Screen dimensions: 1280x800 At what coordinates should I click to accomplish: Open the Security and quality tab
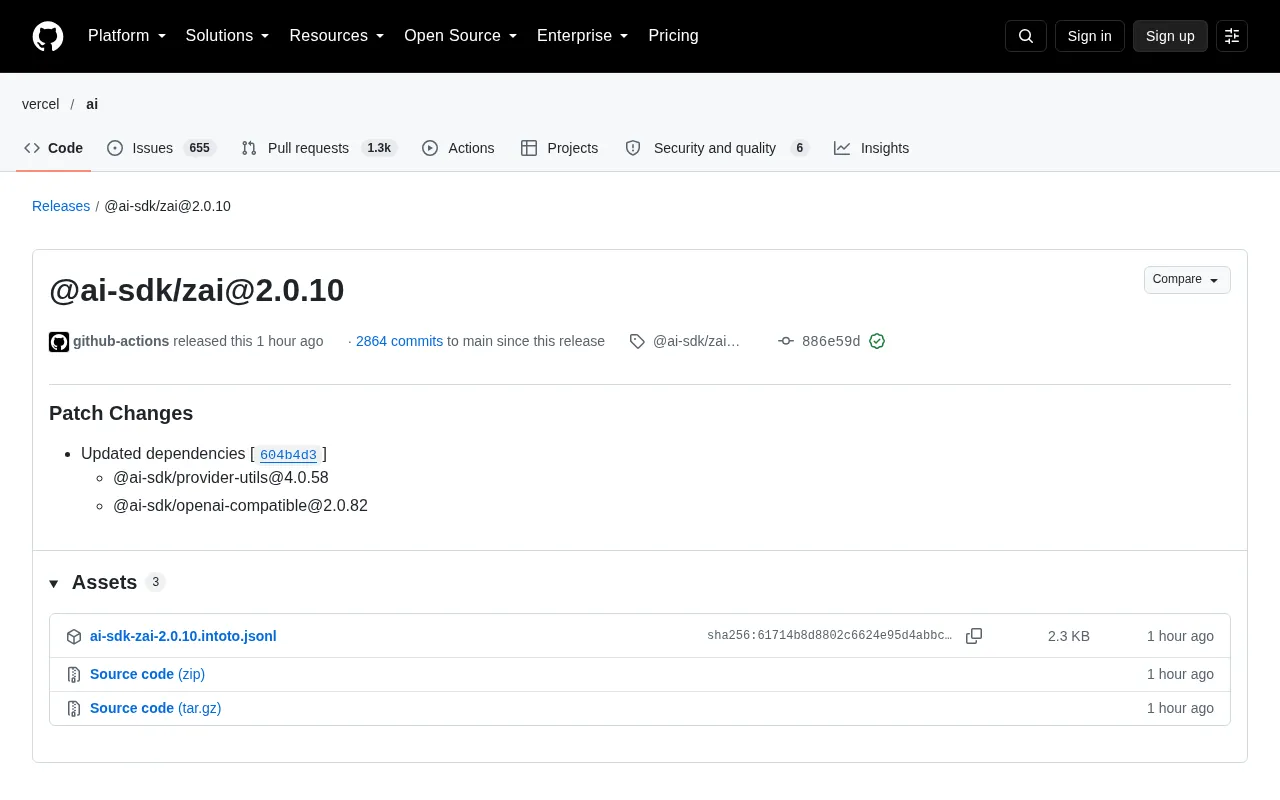[x=716, y=148]
